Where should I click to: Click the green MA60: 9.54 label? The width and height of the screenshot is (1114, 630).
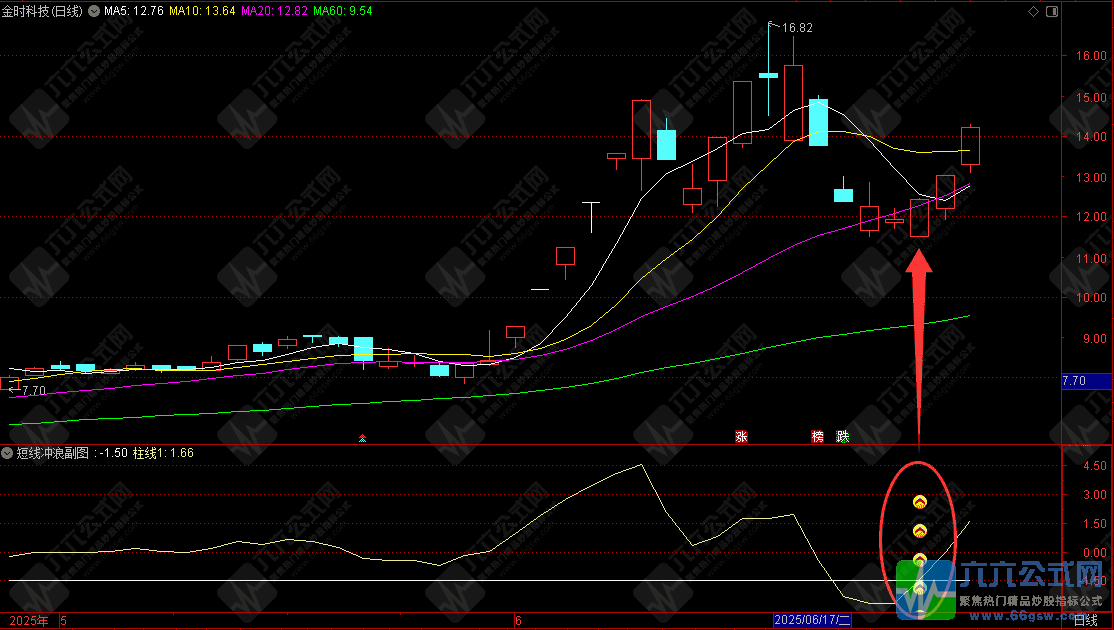coord(343,11)
